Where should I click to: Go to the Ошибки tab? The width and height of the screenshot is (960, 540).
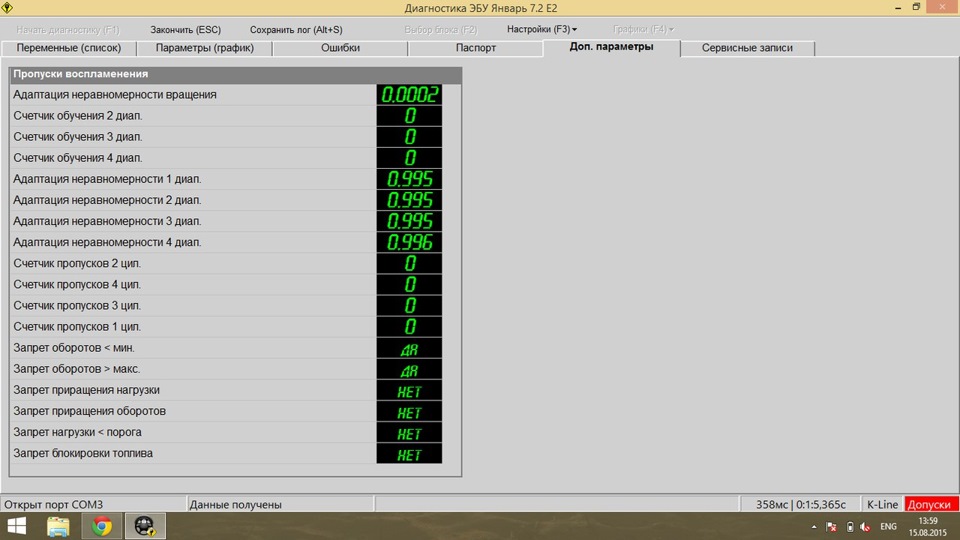pos(340,48)
